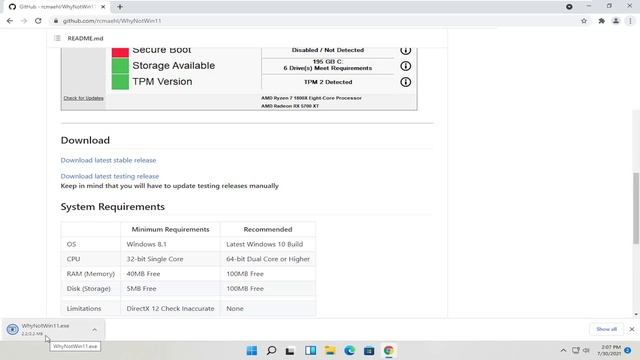Open taskbar Search

pos(271,351)
